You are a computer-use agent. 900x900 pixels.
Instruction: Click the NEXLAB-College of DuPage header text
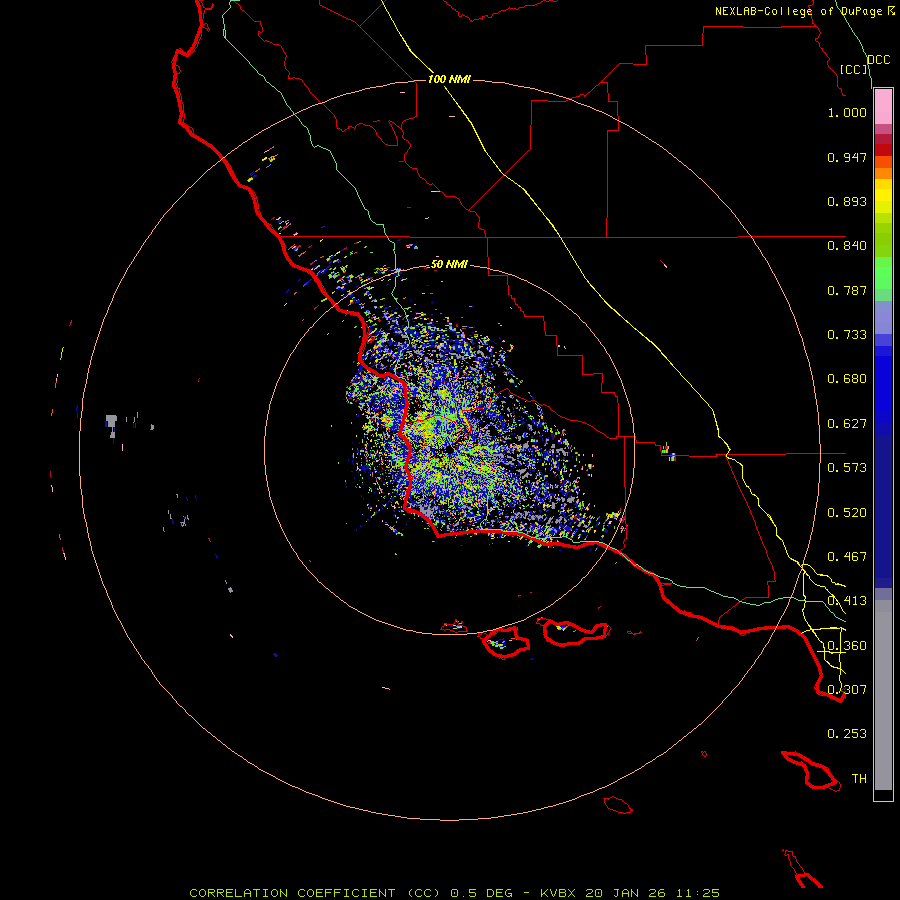[x=805, y=11]
